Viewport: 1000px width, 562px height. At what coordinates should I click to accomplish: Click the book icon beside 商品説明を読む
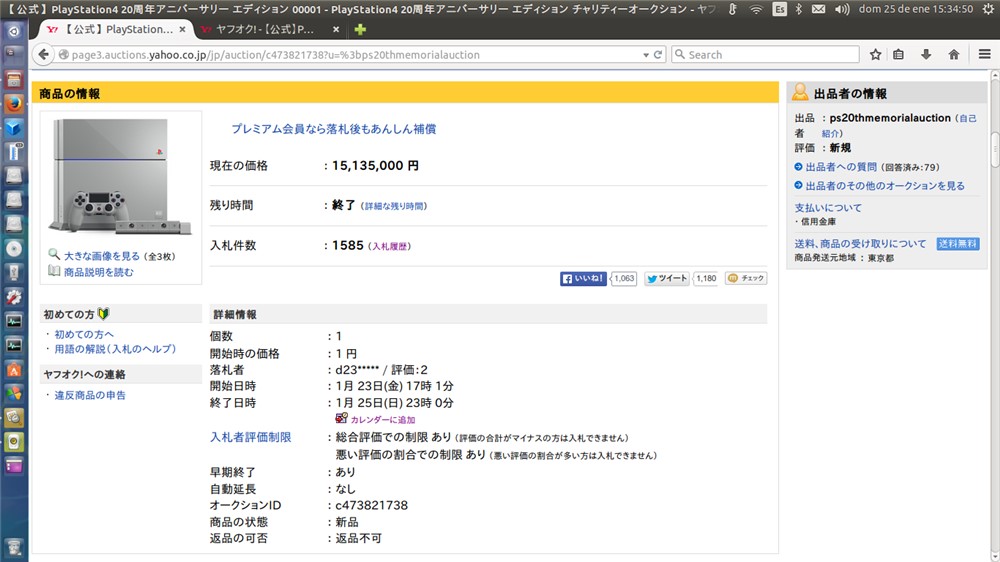[x=54, y=271]
